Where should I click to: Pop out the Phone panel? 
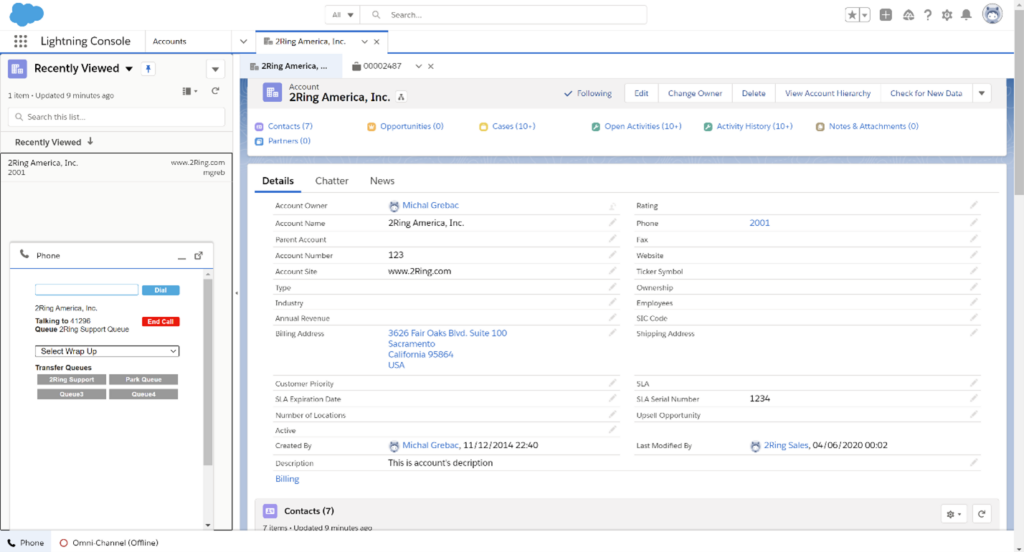pos(199,255)
